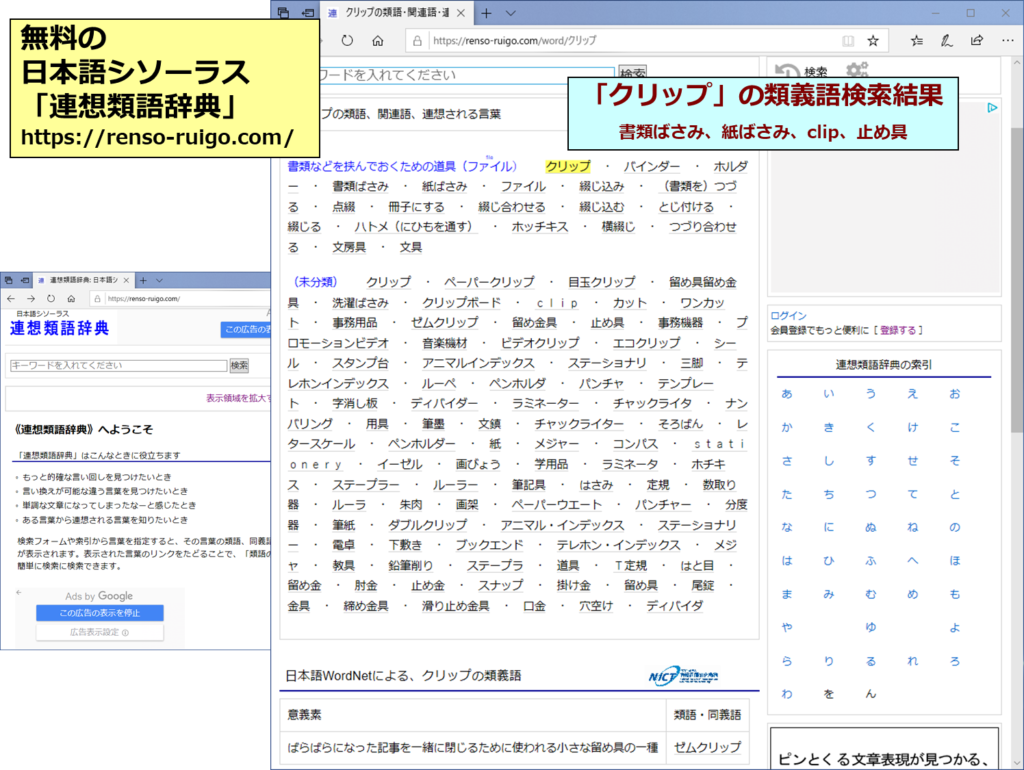Click the AdChoices icon on the ad
Viewport: 1024px width, 770px height.
(x=991, y=108)
